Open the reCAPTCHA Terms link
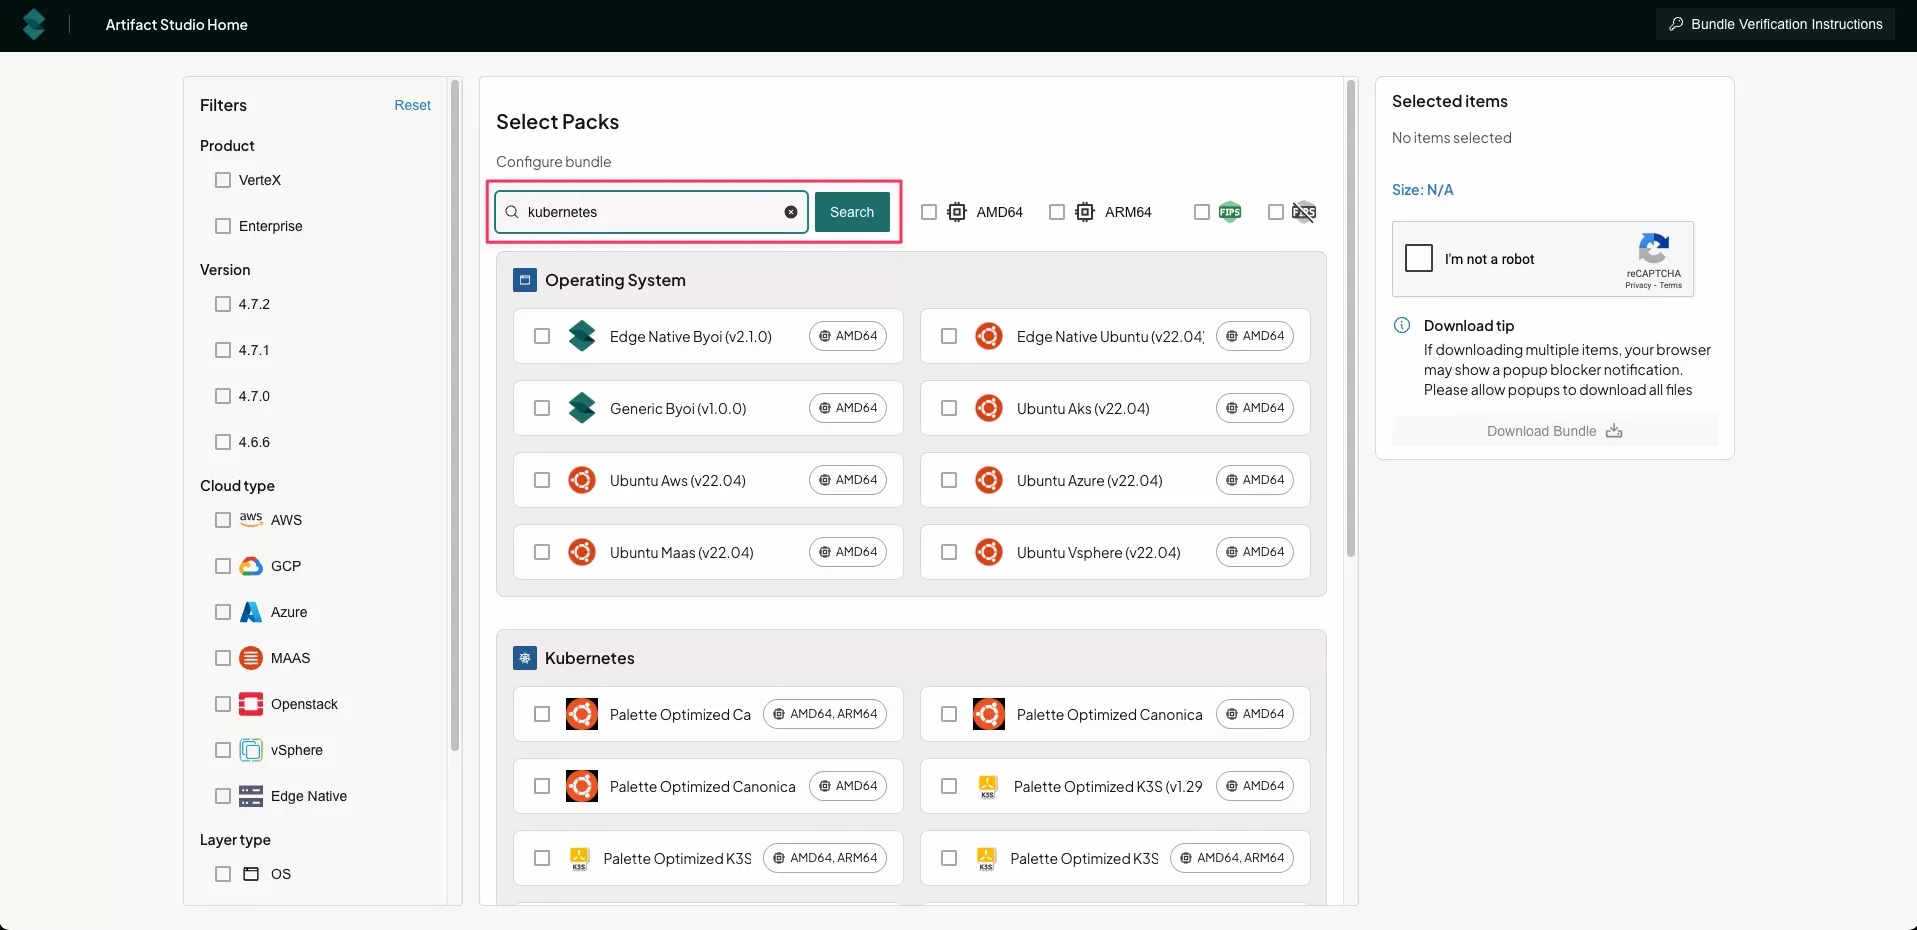 coord(1671,286)
